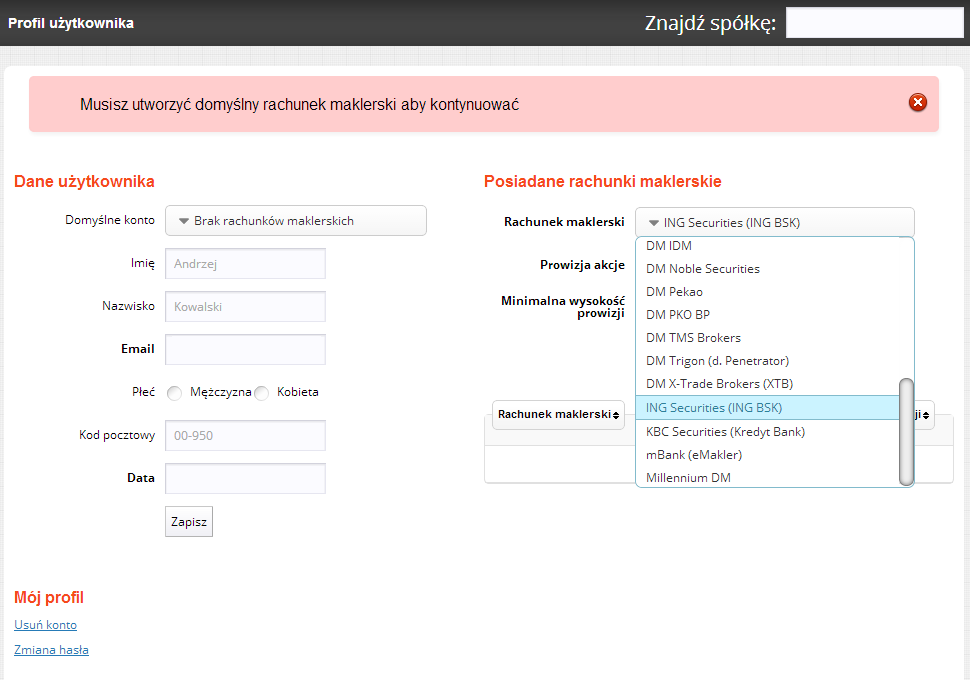Select the Mężczyzna radio button
The width and height of the screenshot is (970, 680).
(x=174, y=393)
